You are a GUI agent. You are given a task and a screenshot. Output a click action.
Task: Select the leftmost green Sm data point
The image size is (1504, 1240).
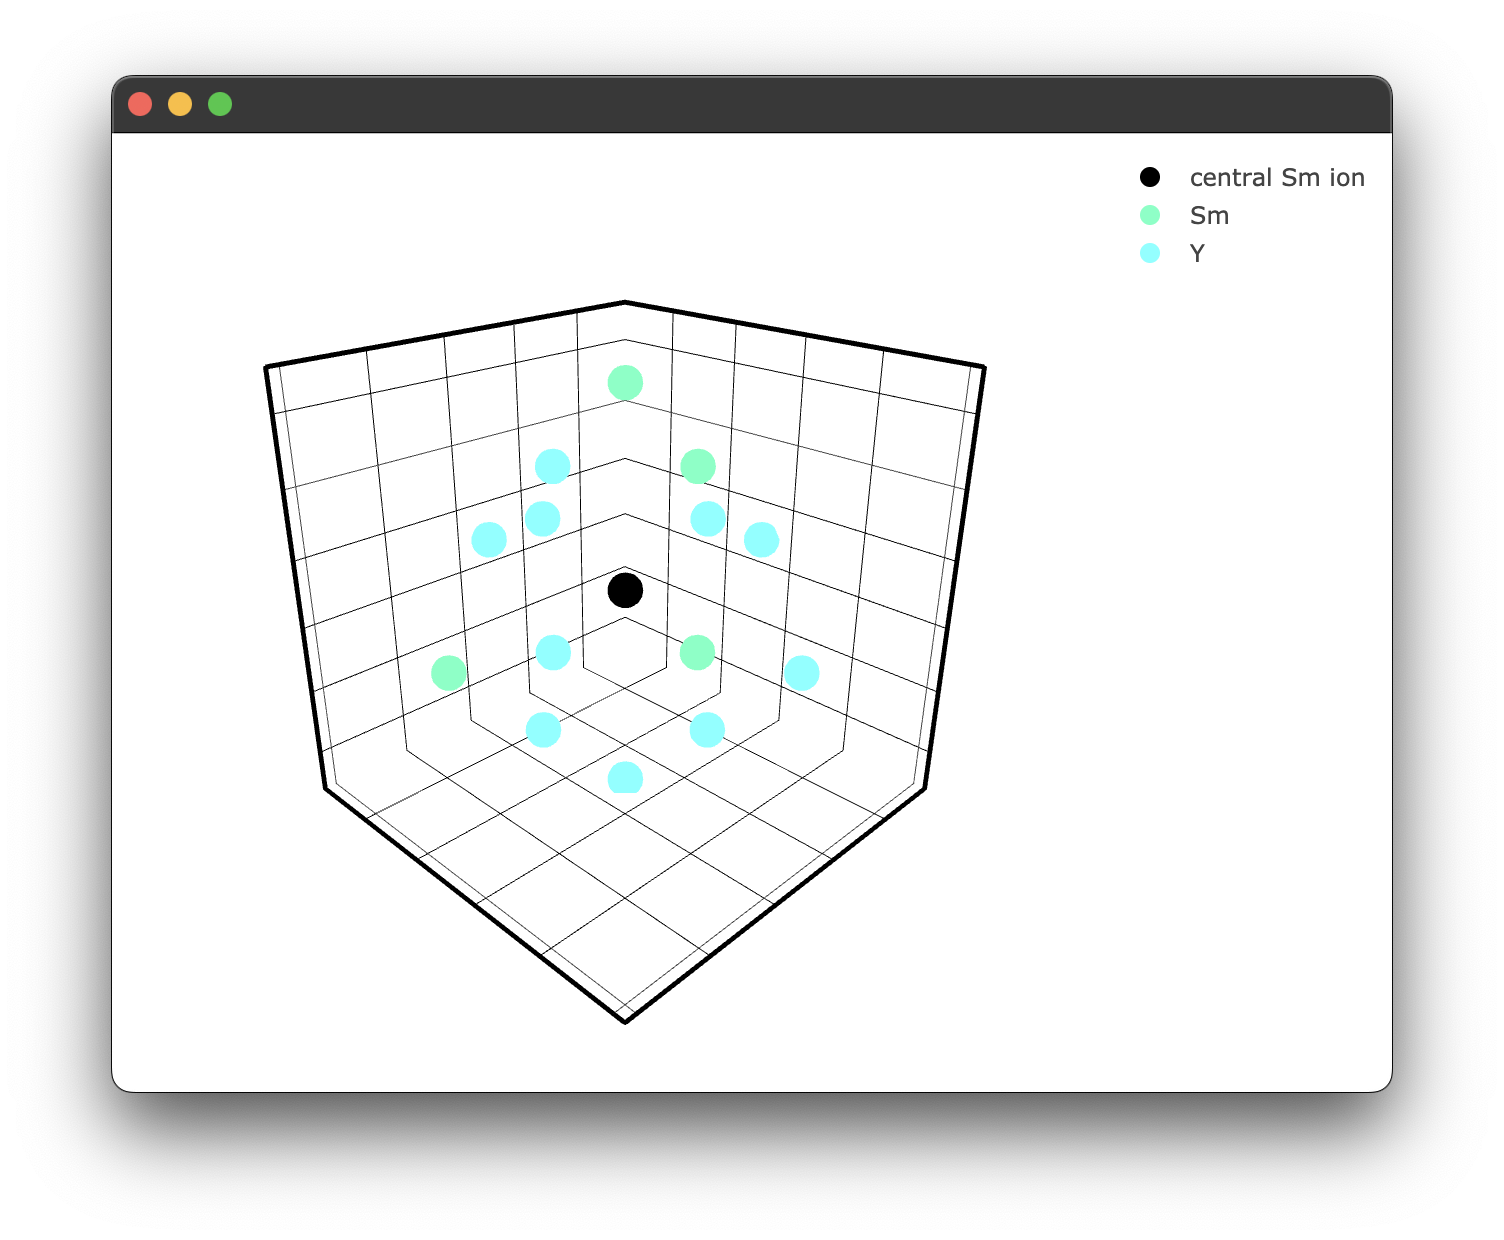pyautogui.click(x=449, y=673)
